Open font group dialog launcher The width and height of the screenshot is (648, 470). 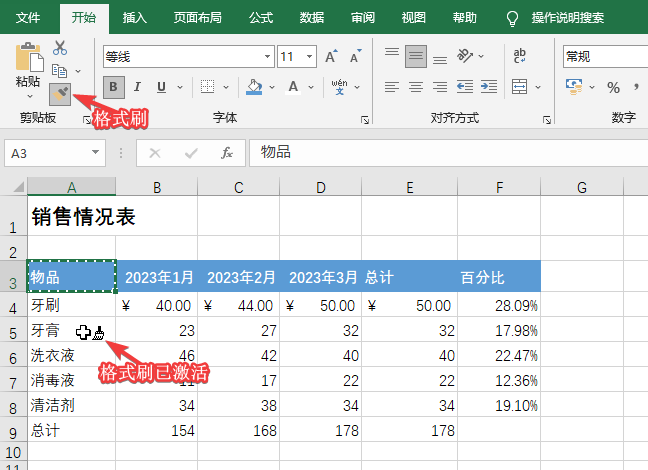click(365, 120)
